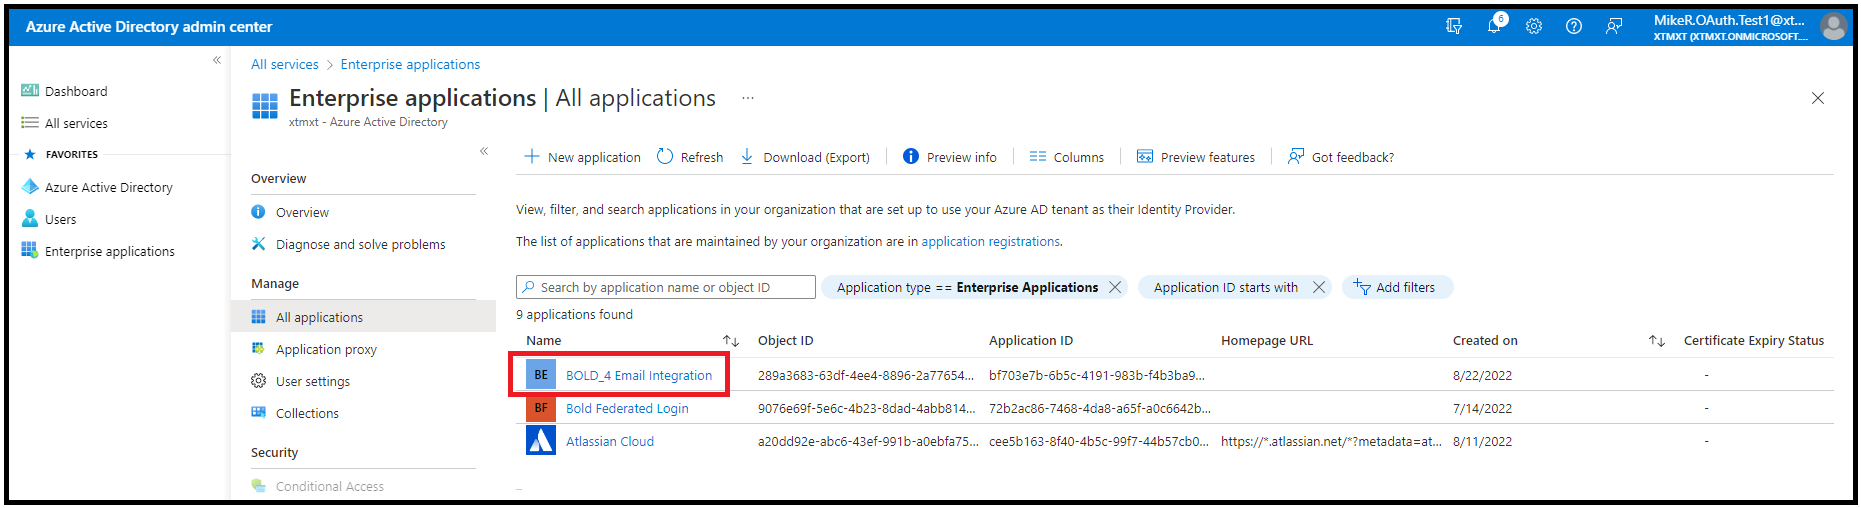1861x508 pixels.
Task: Open Bold Federated Login application
Action: (627, 408)
